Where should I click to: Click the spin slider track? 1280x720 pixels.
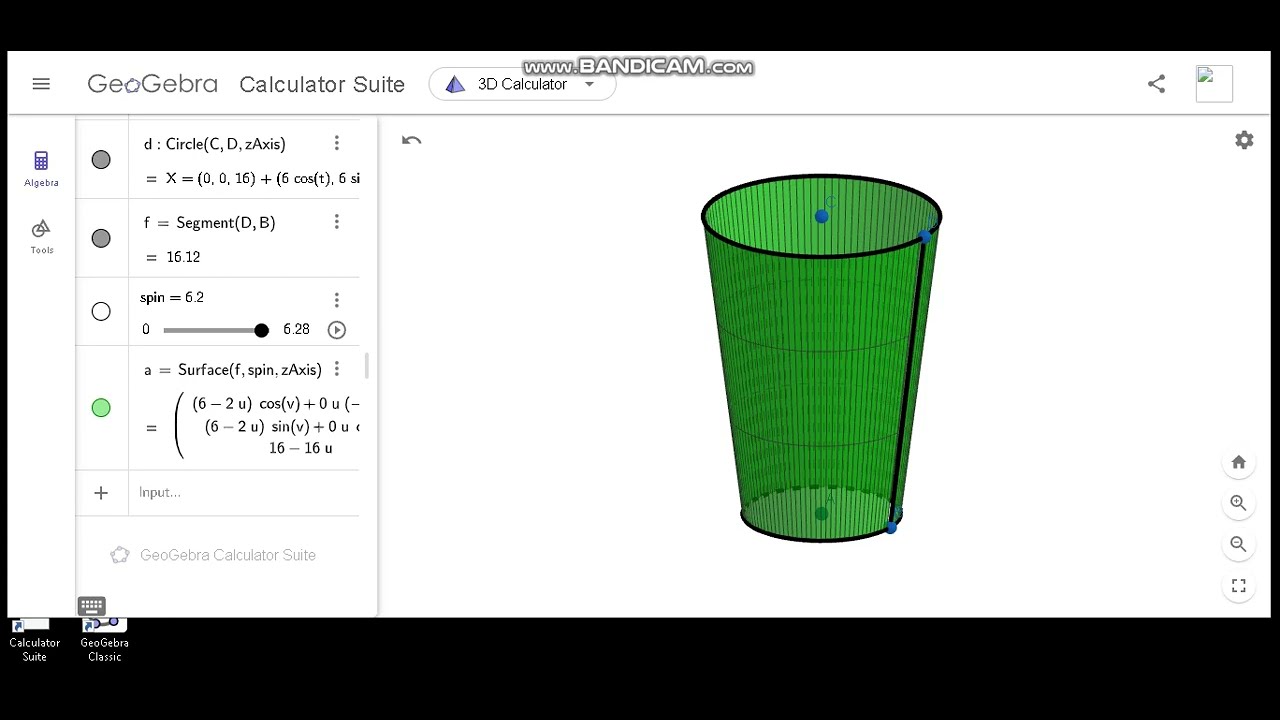(212, 330)
